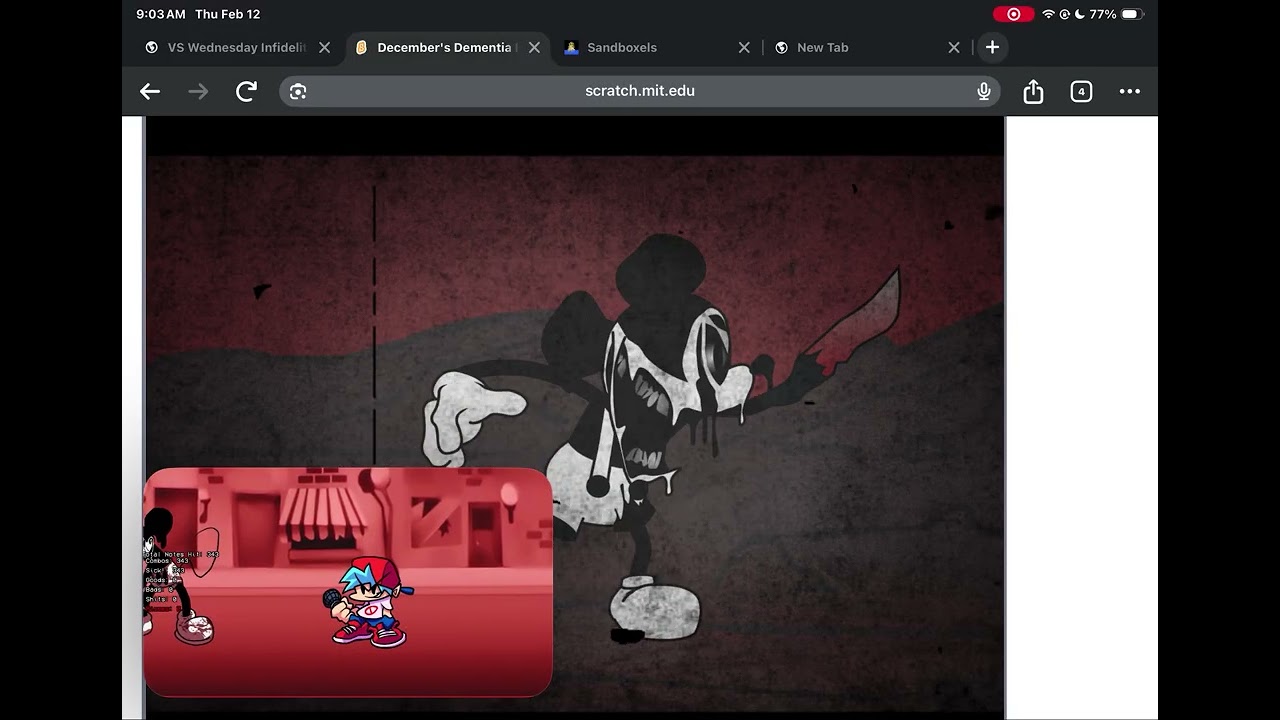Close the December's Dementia tab
This screenshot has width=1280, height=720.
click(x=534, y=47)
